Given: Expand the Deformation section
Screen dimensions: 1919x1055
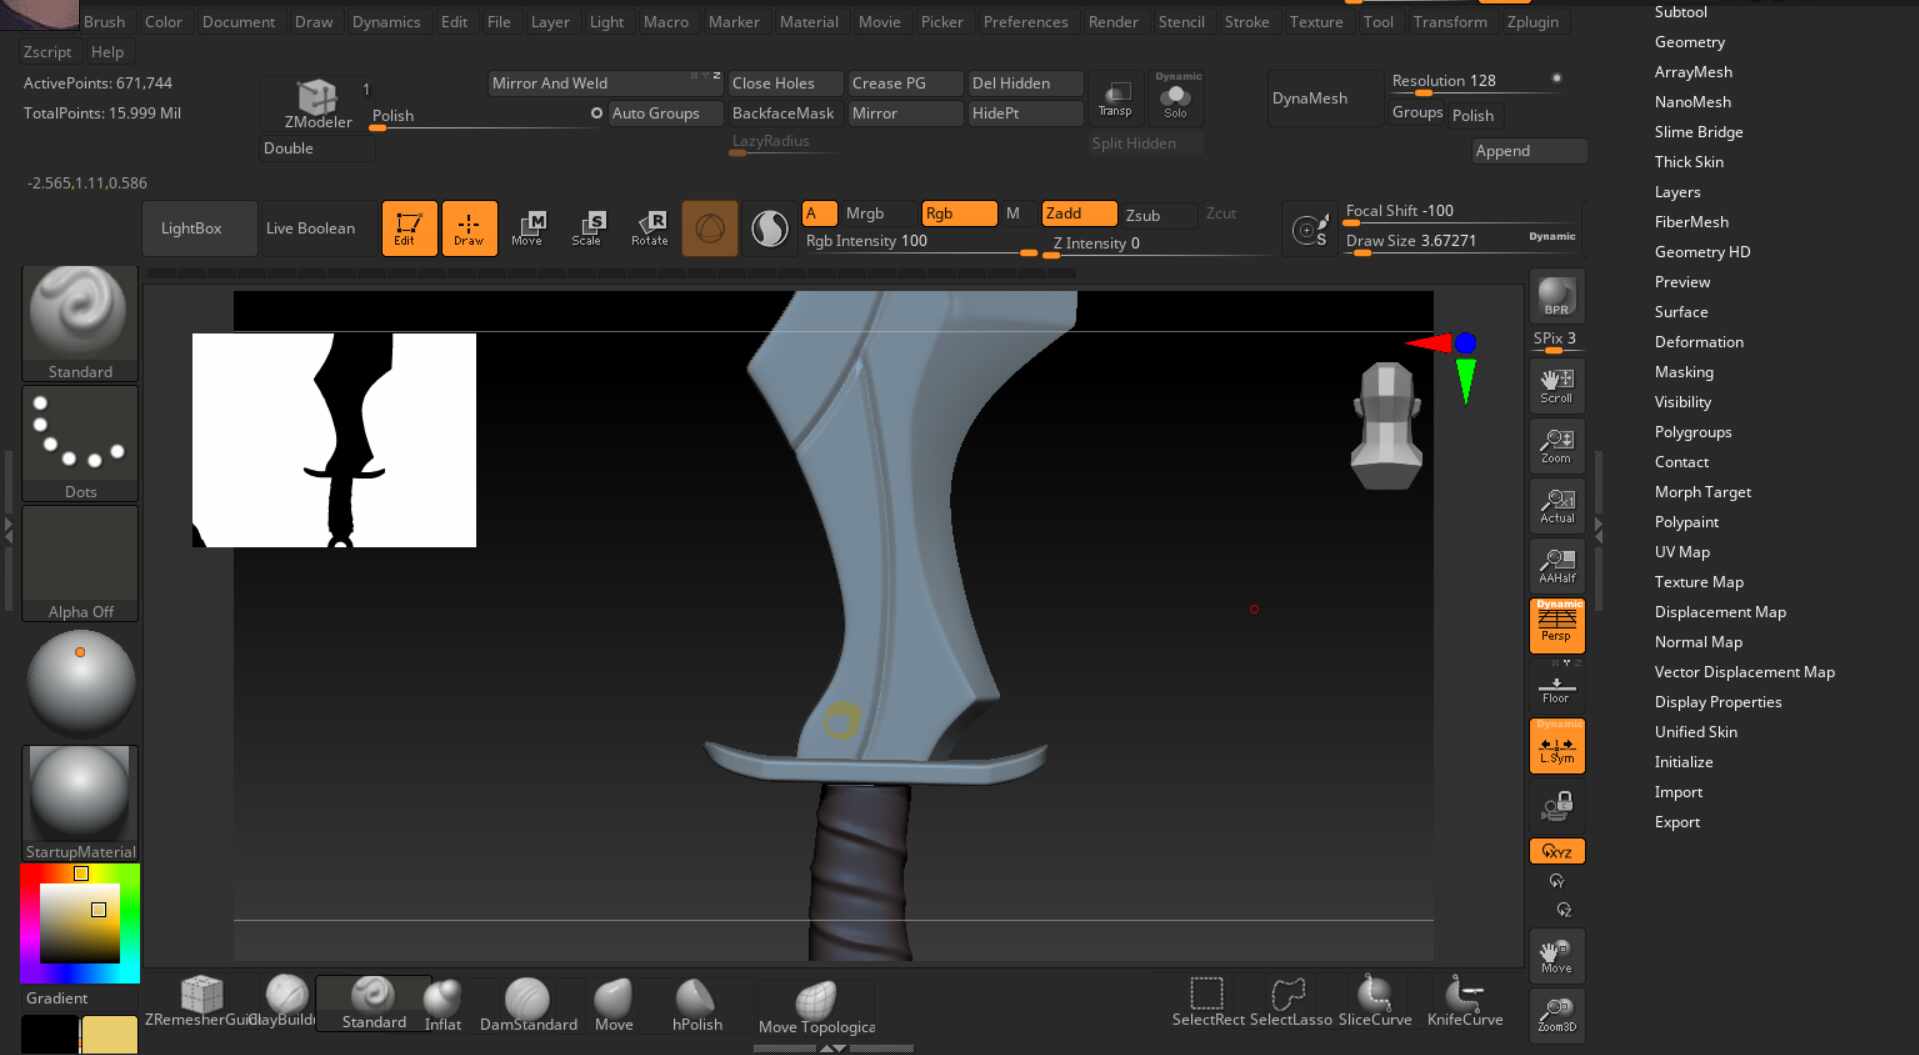Looking at the screenshot, I should pyautogui.click(x=1698, y=342).
